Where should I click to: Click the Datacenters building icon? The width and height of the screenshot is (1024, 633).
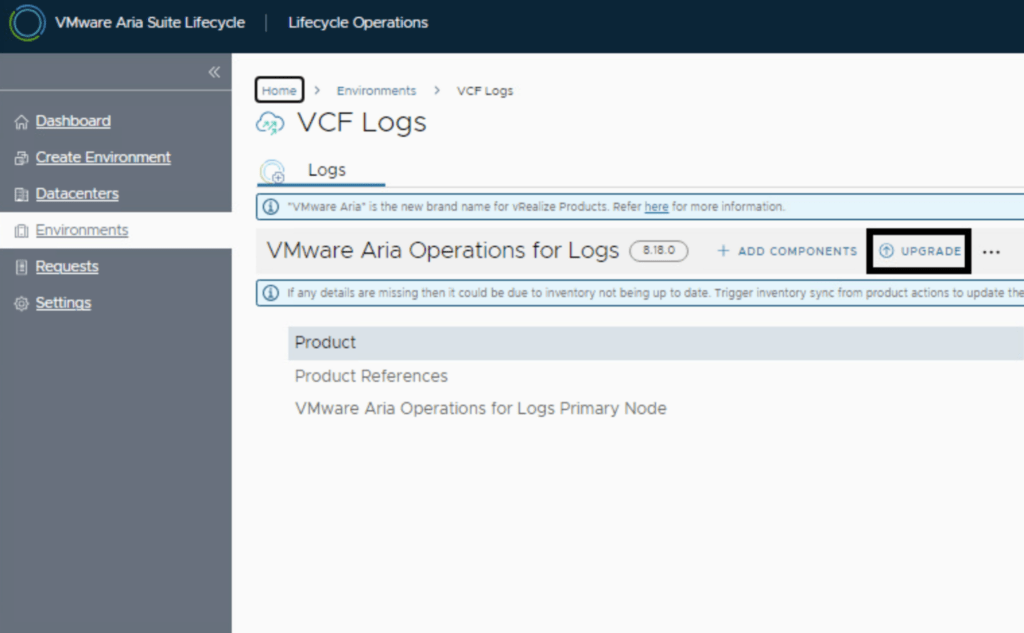pyautogui.click(x=21, y=194)
